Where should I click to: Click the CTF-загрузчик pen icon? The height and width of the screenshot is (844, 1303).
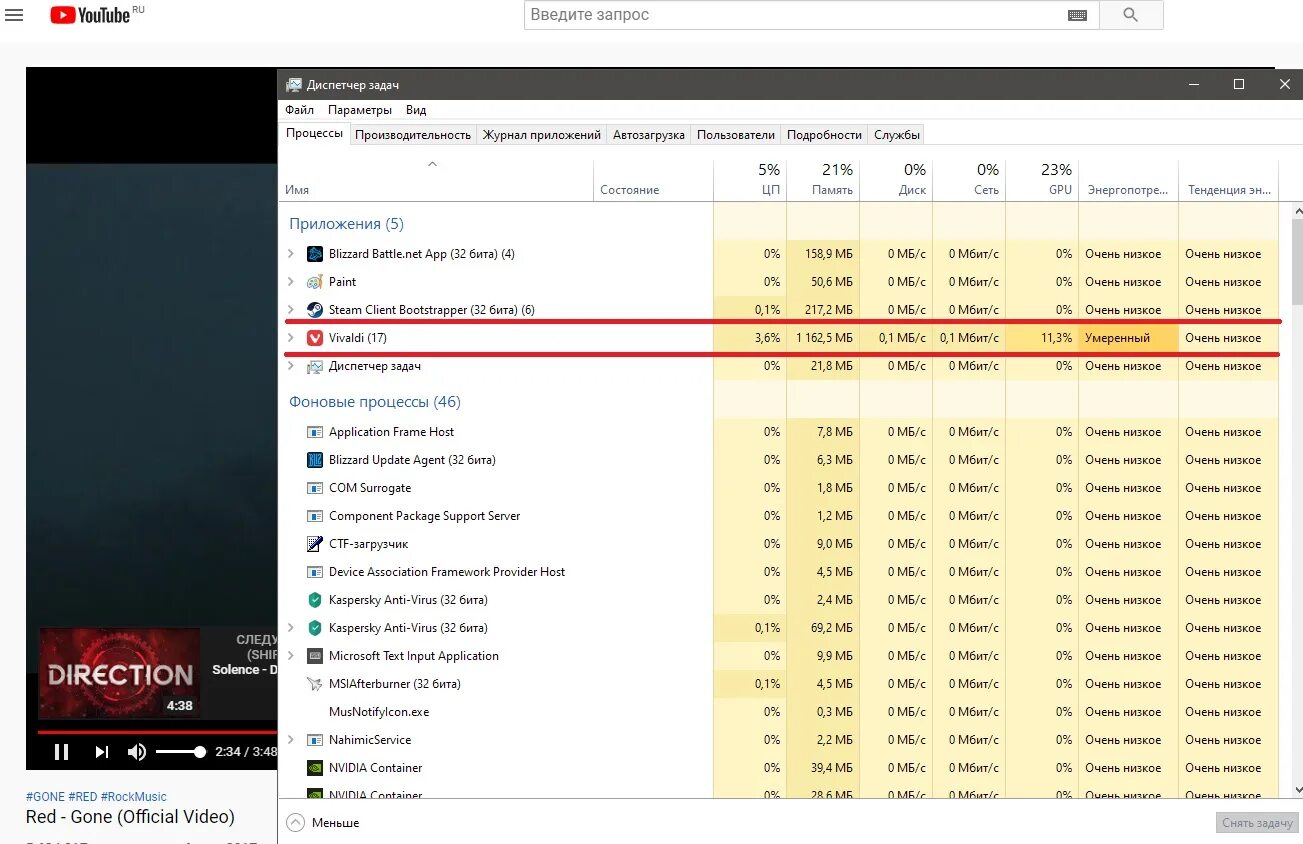coord(315,544)
